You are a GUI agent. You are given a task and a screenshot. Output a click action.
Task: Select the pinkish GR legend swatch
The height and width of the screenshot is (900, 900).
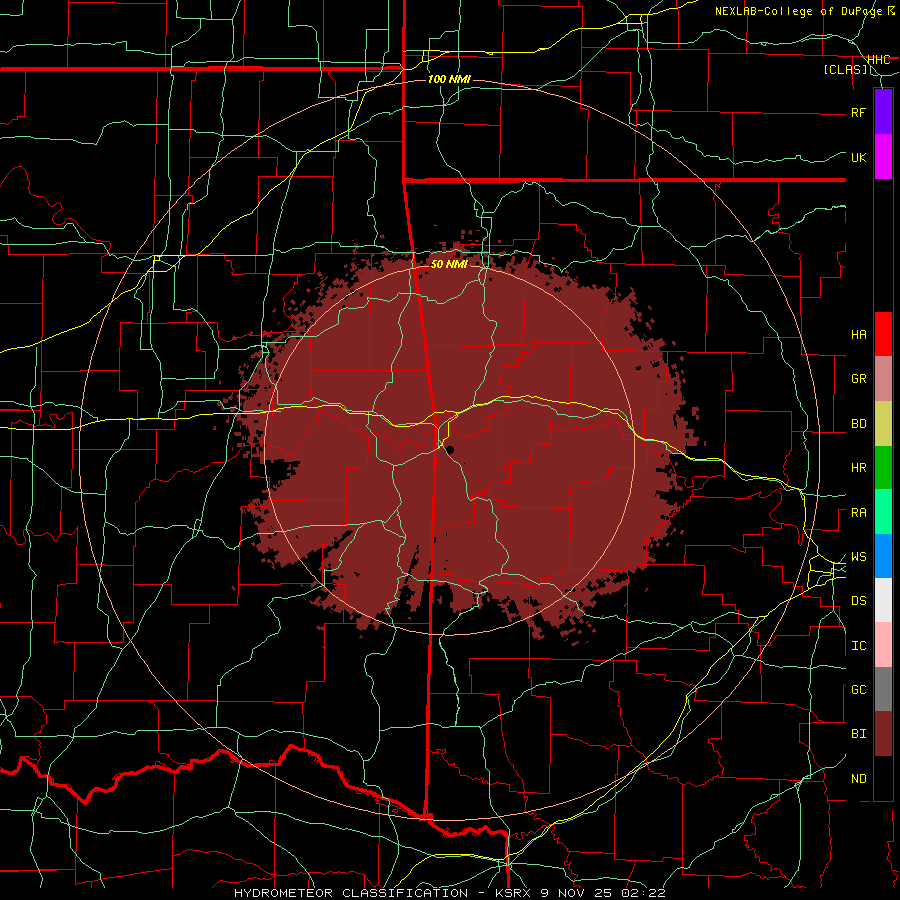[x=883, y=378]
